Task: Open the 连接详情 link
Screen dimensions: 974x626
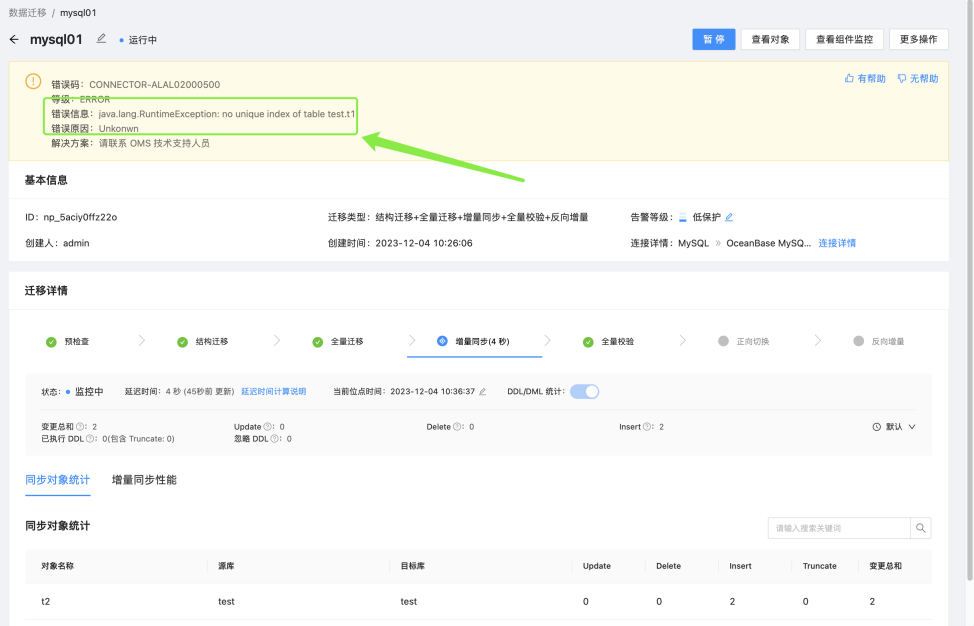Action: click(837, 243)
